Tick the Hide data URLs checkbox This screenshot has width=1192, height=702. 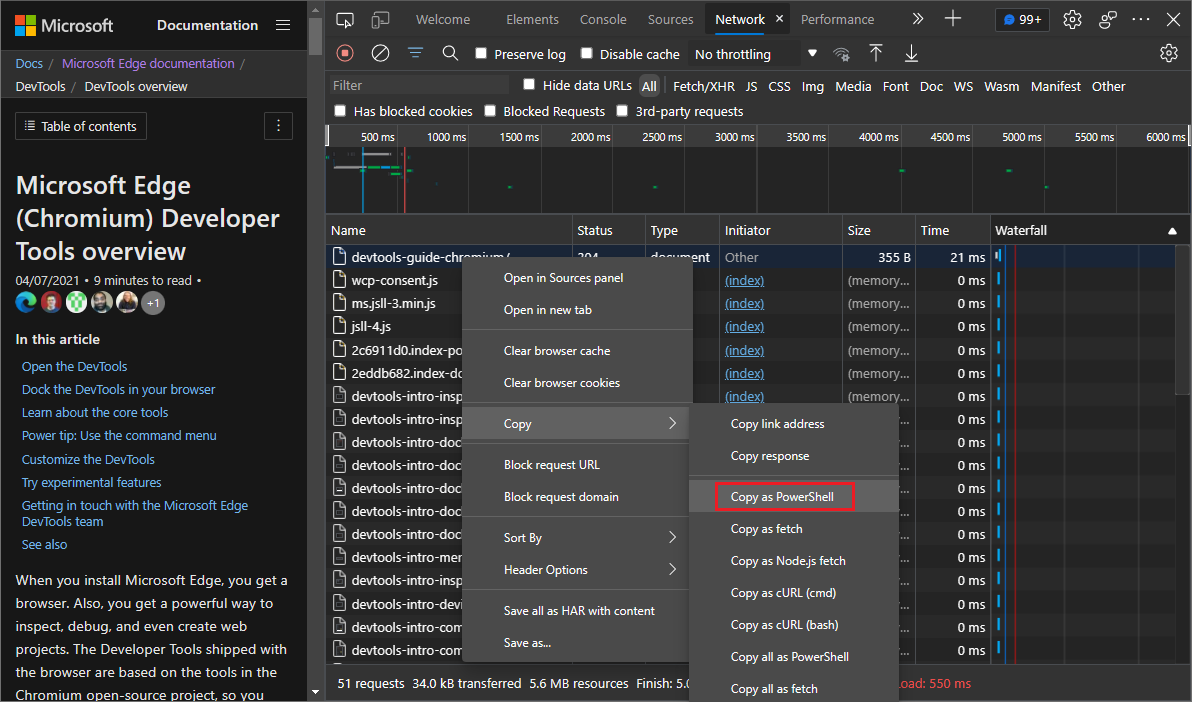click(530, 85)
